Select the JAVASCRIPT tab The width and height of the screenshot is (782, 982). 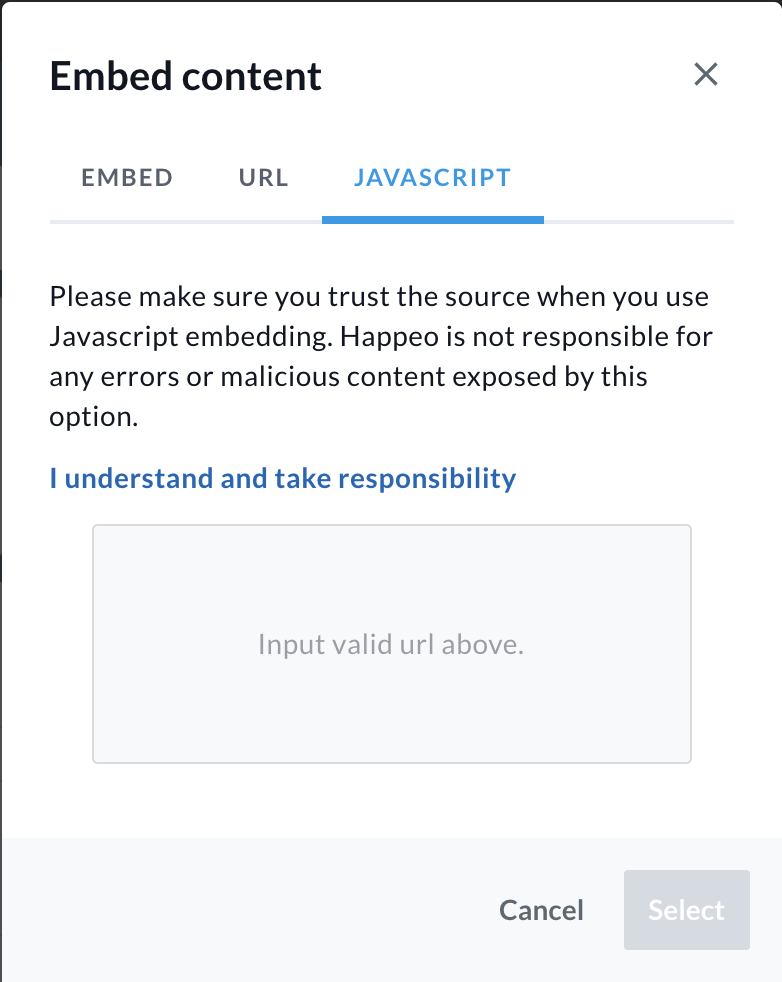pyautogui.click(x=432, y=178)
